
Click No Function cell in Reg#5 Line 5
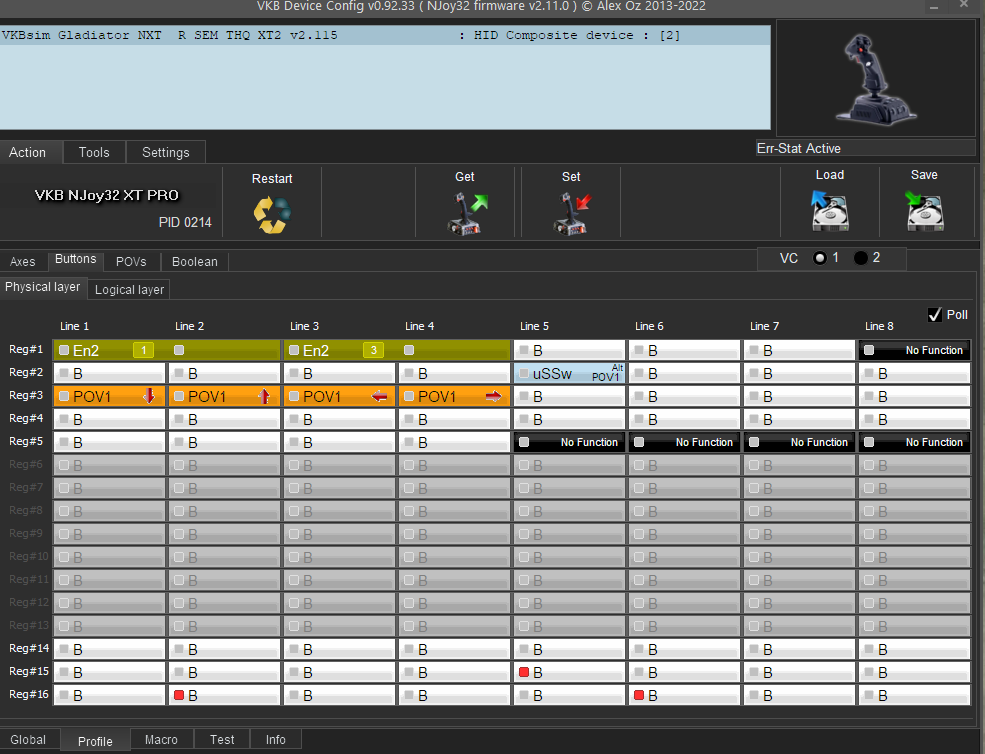pyautogui.click(x=569, y=442)
